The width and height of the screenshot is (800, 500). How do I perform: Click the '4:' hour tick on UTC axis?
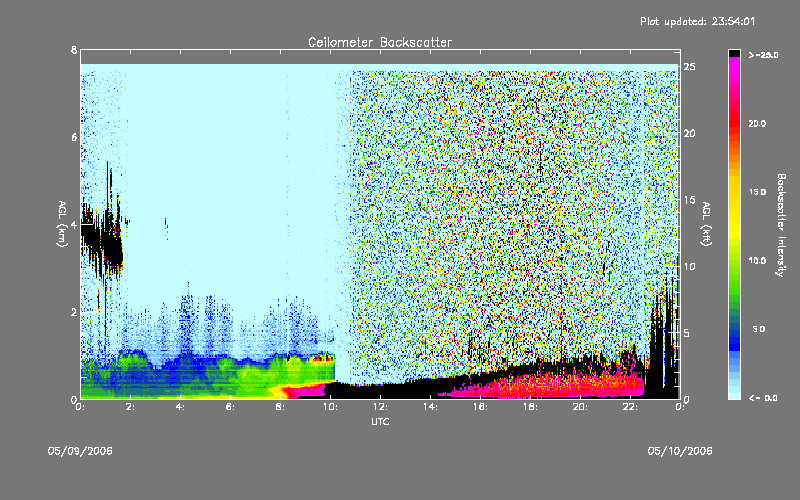180,407
